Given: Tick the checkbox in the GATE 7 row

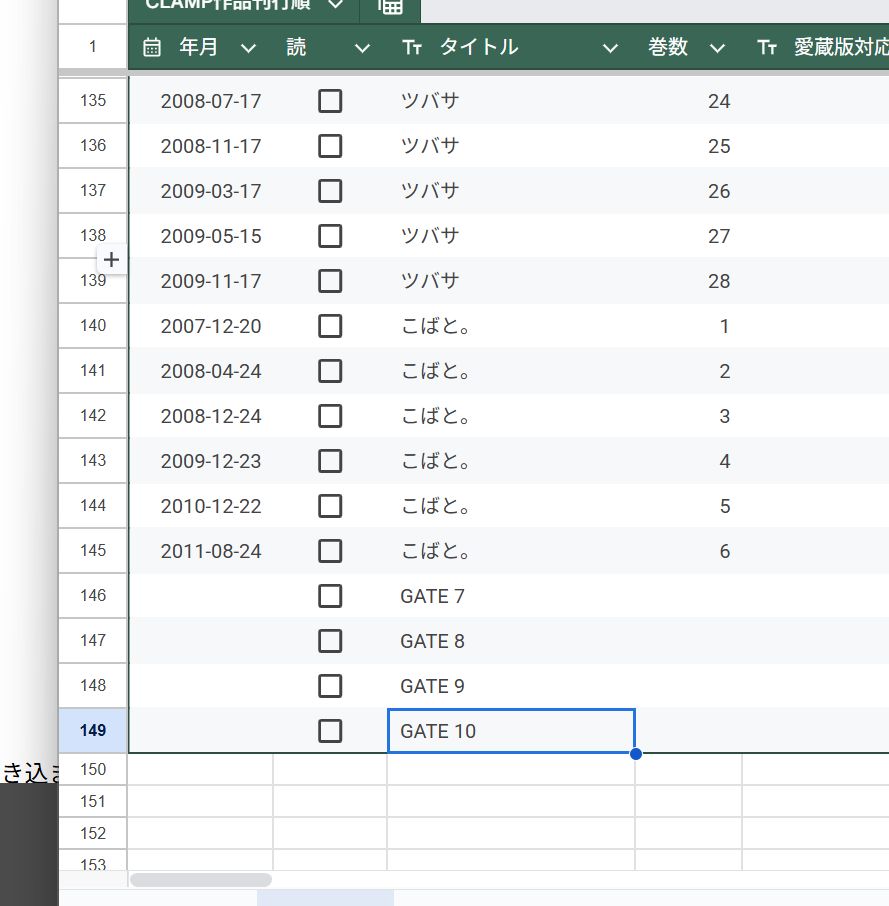Looking at the screenshot, I should pyautogui.click(x=330, y=596).
